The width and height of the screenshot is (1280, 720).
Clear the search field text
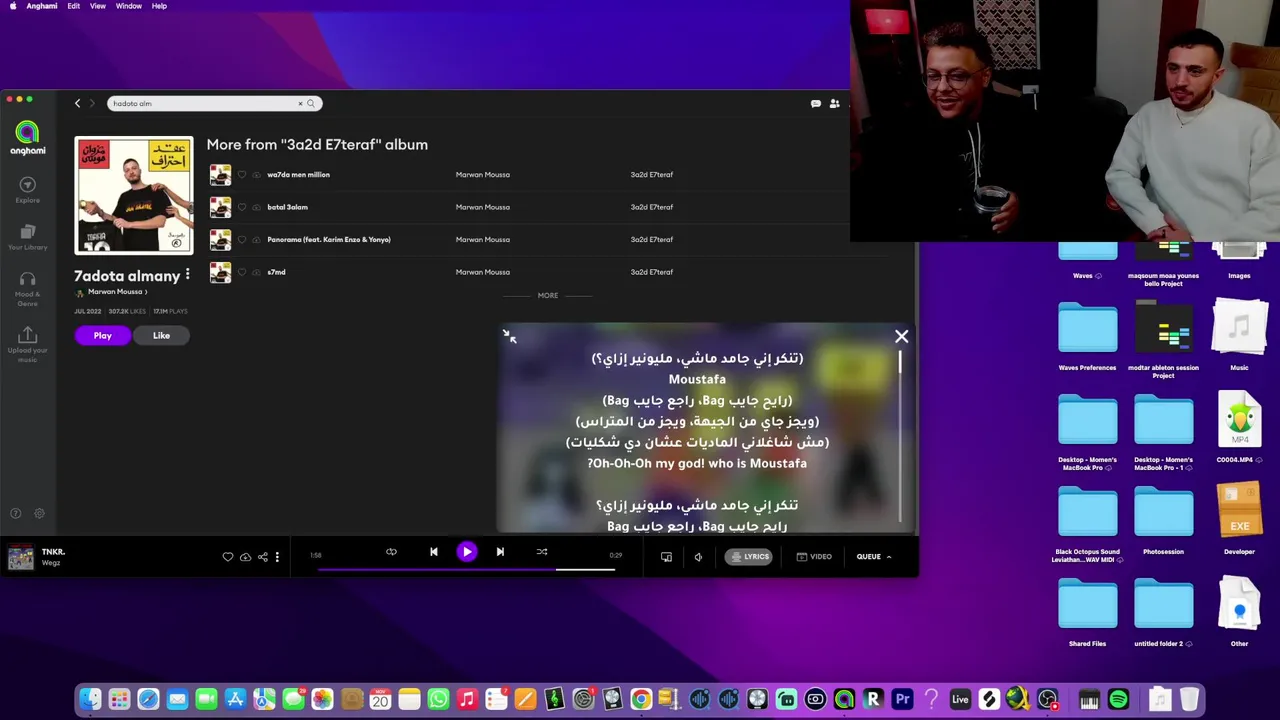click(299, 103)
